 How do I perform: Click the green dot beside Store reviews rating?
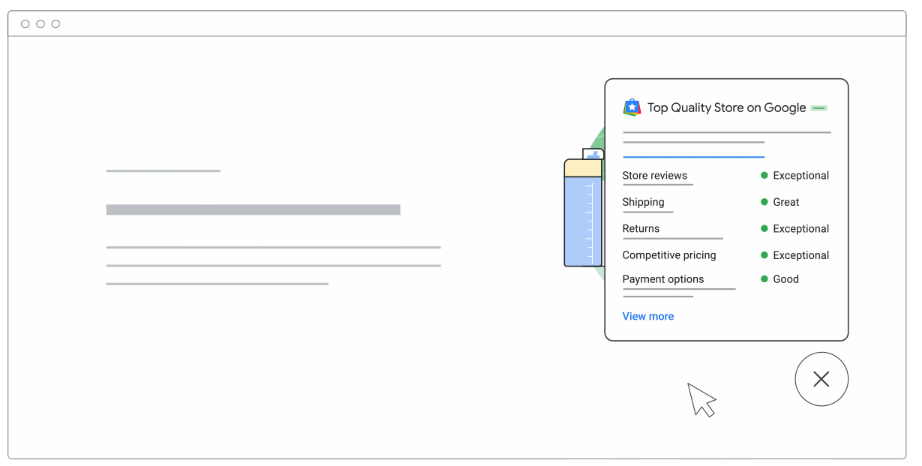pyautogui.click(x=764, y=175)
